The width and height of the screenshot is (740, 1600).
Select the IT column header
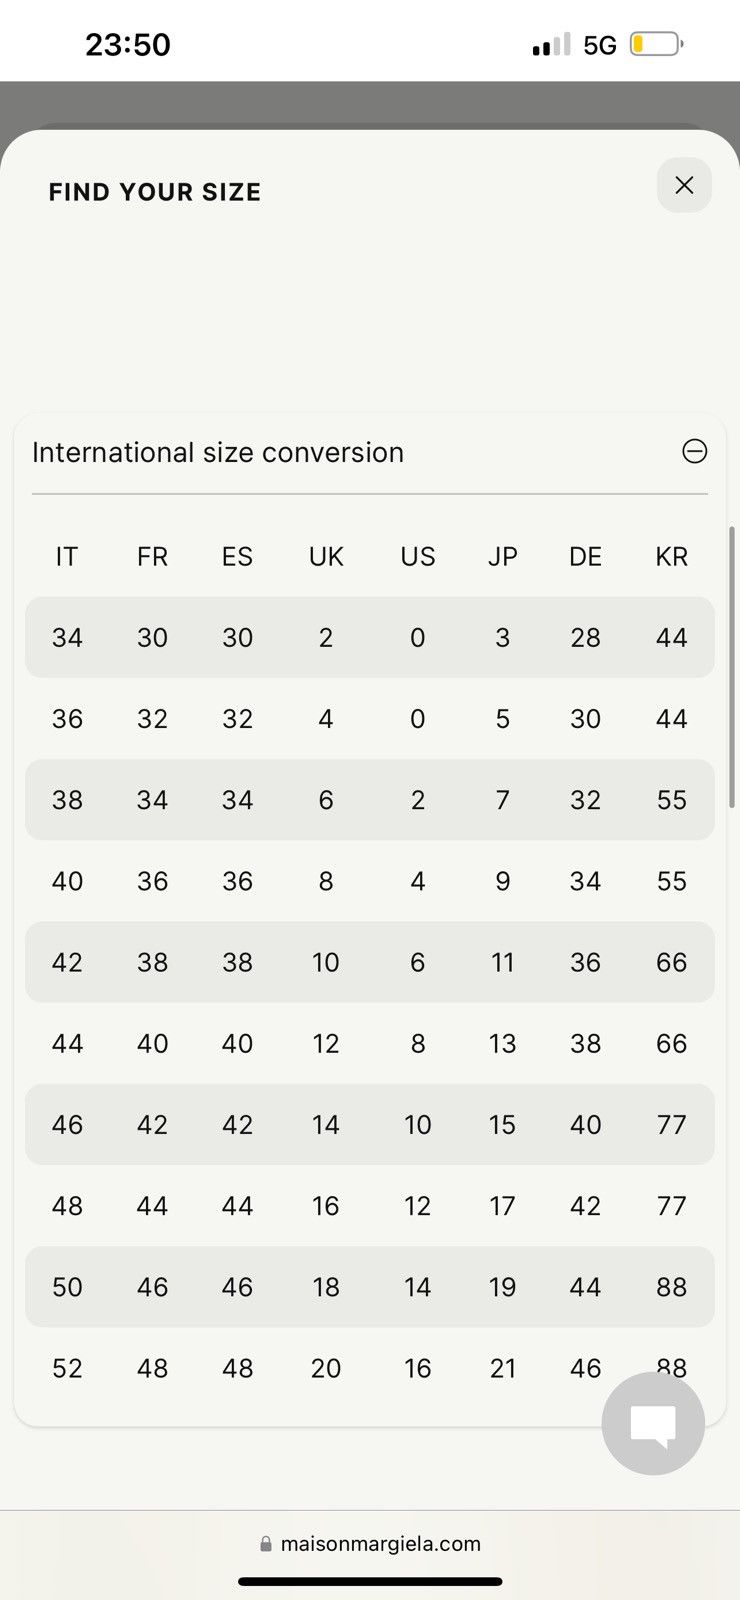(67, 556)
